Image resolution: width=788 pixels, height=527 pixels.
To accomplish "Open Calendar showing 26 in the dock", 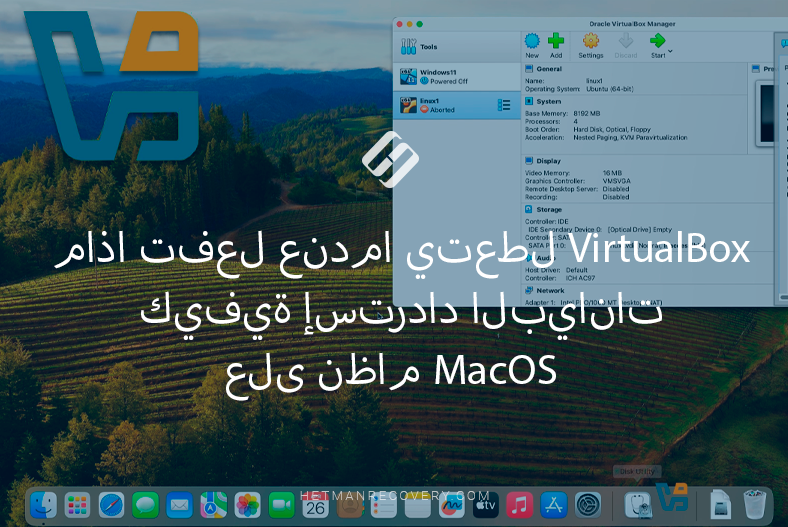I will click(x=316, y=505).
